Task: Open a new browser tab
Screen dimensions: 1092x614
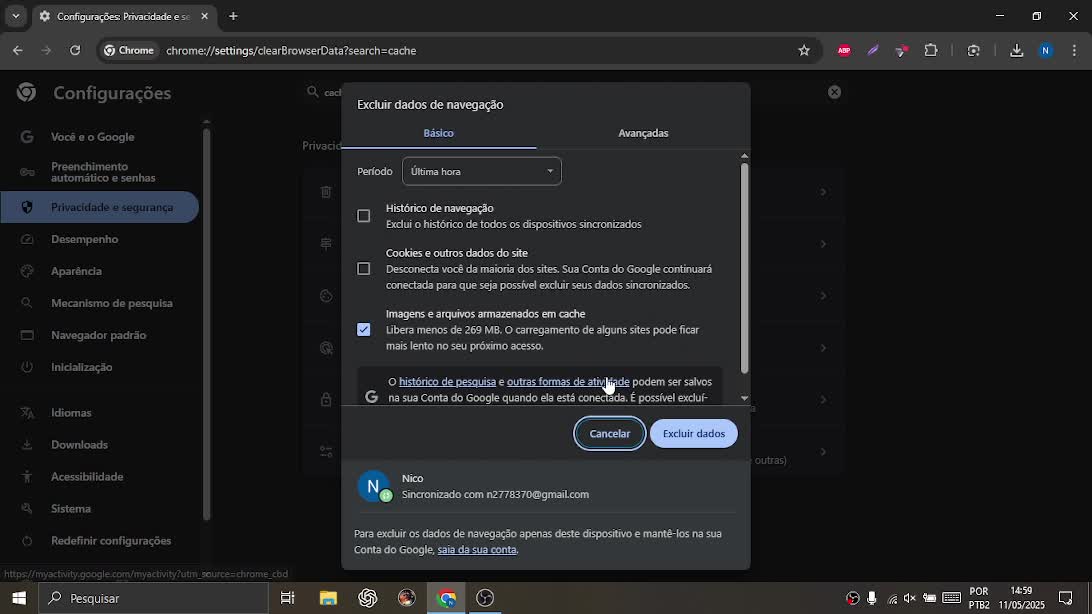Action: (233, 16)
